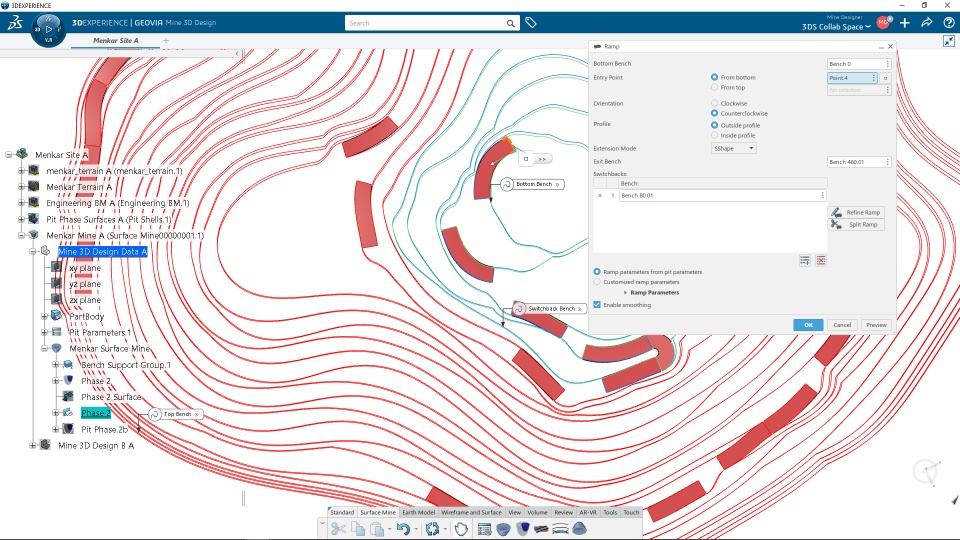Image resolution: width=960 pixels, height=540 pixels.
Task: Select Clockwise orientation
Action: (714, 103)
